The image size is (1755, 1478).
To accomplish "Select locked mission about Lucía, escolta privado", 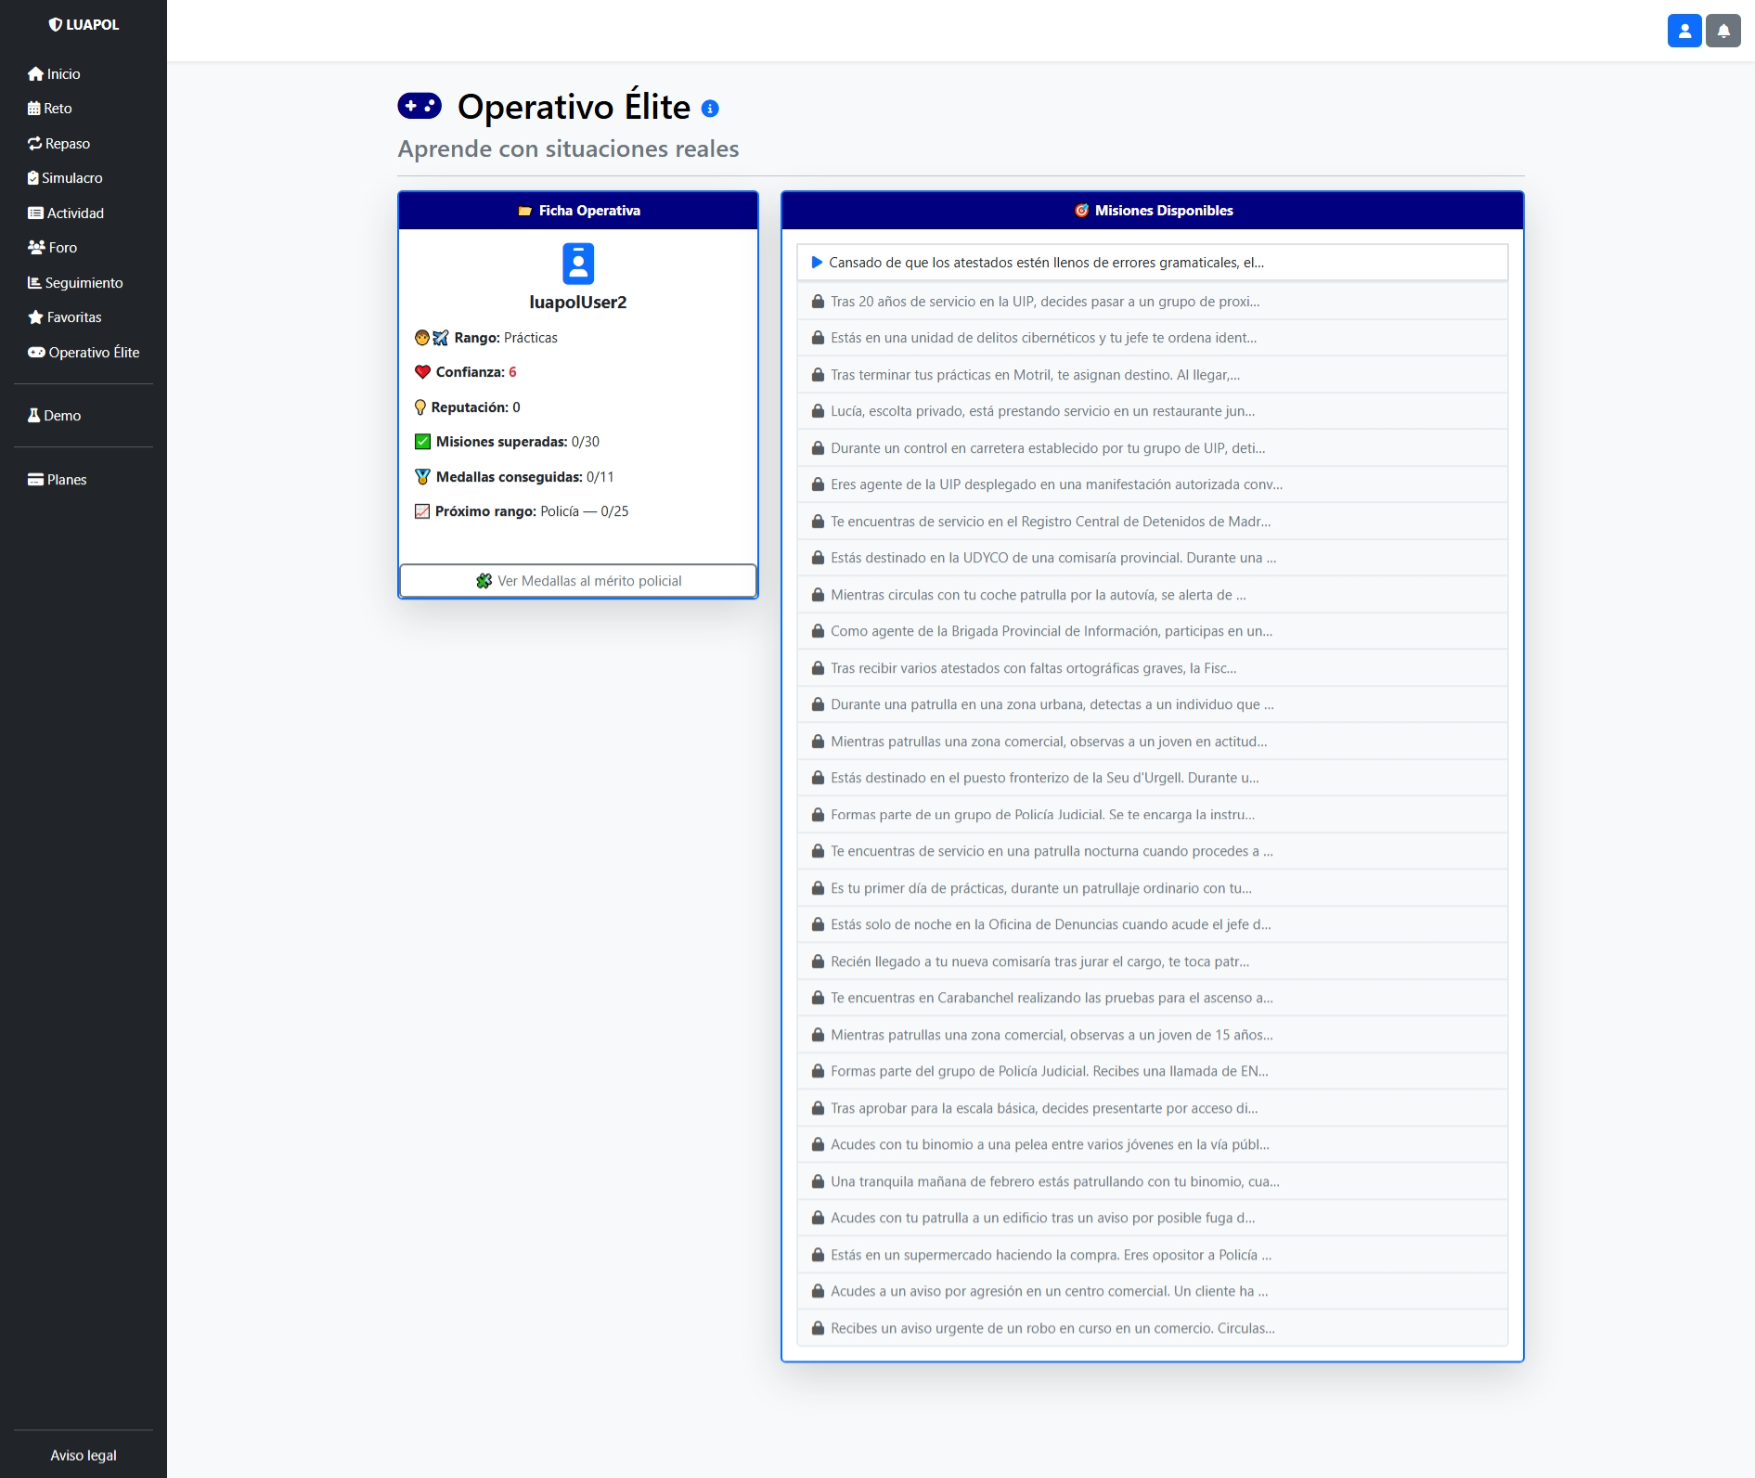I will (1042, 411).
